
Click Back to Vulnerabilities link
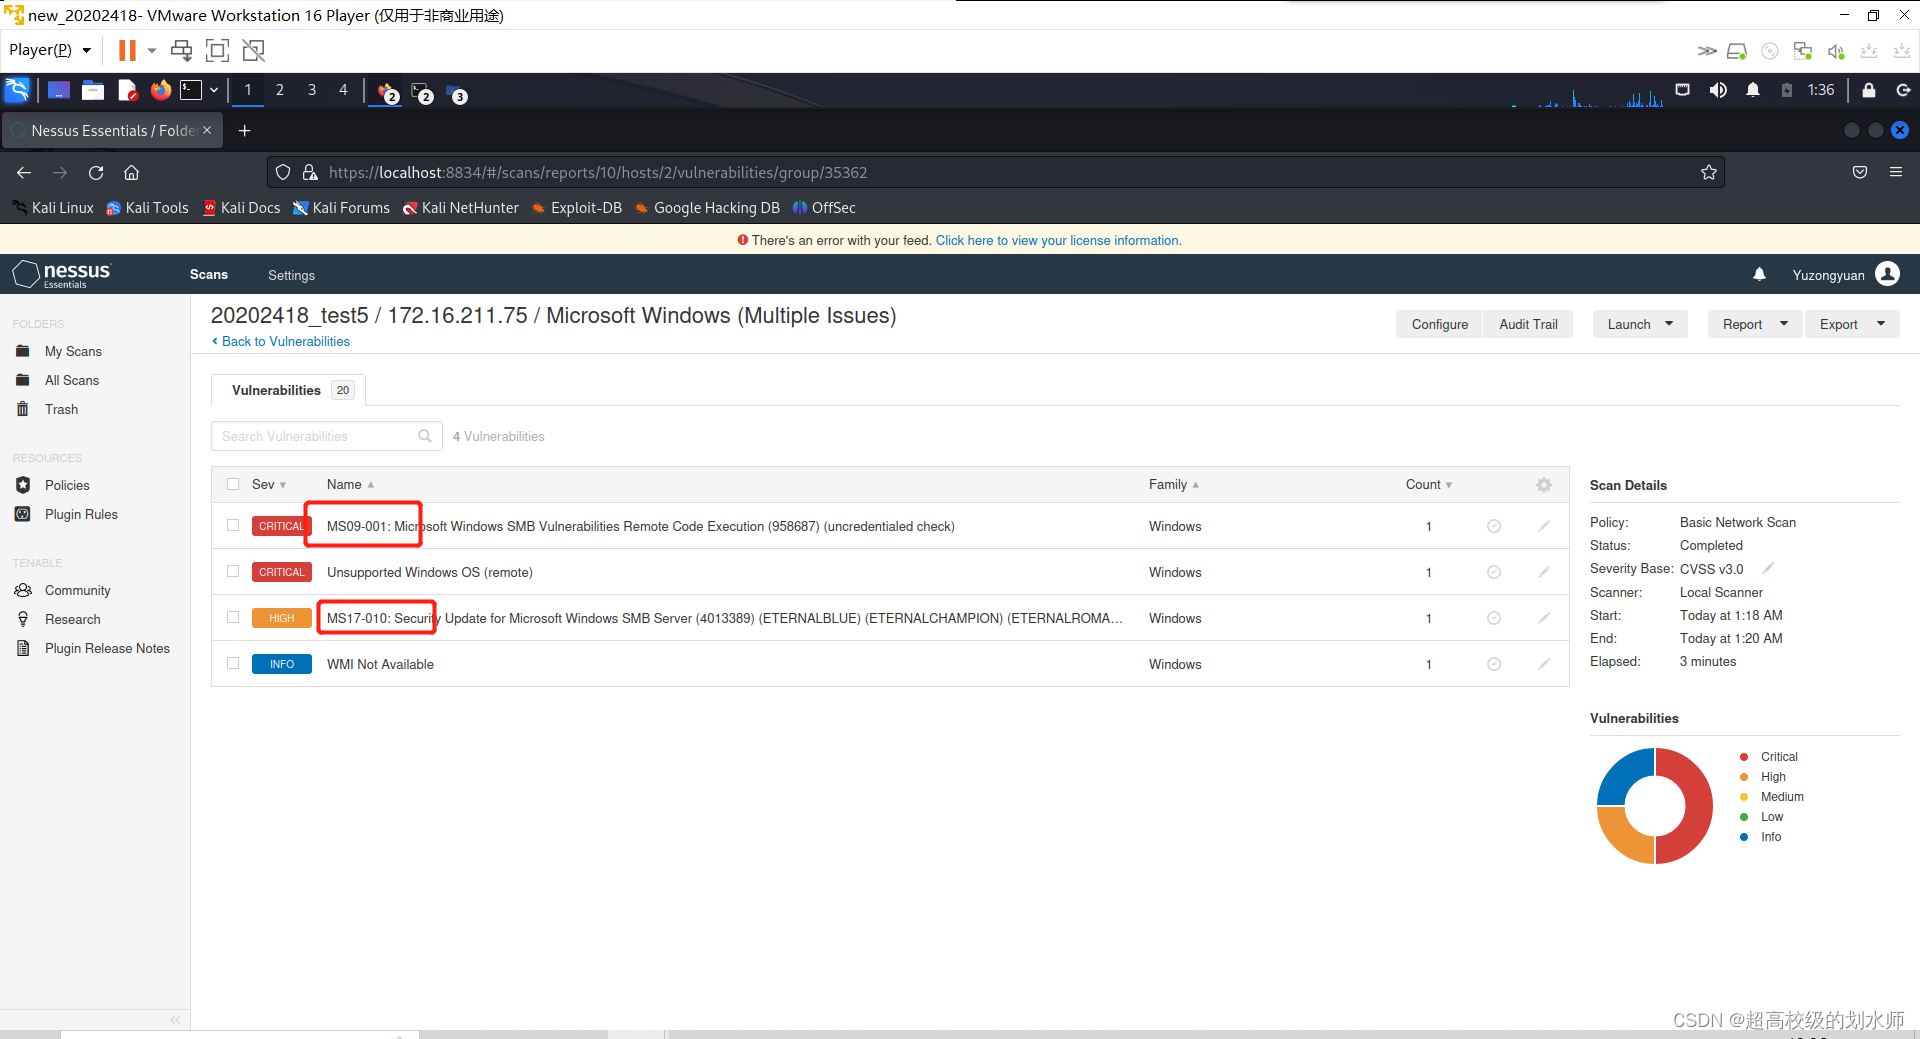[285, 341]
